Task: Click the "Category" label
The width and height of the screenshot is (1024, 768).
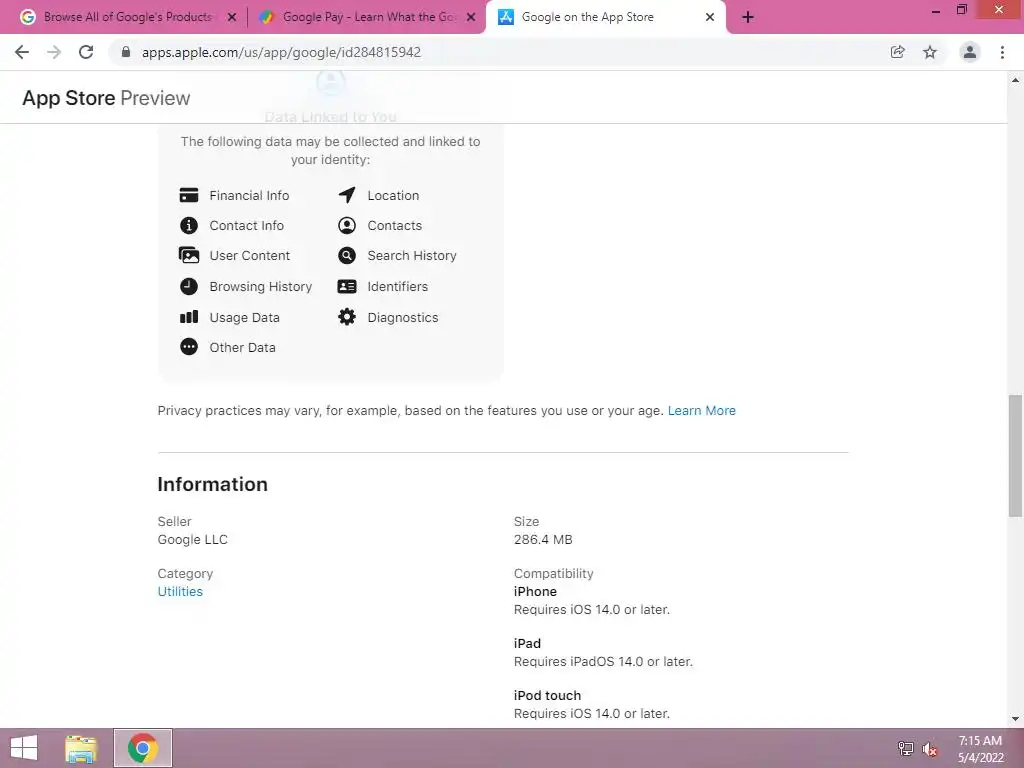Action: (185, 573)
